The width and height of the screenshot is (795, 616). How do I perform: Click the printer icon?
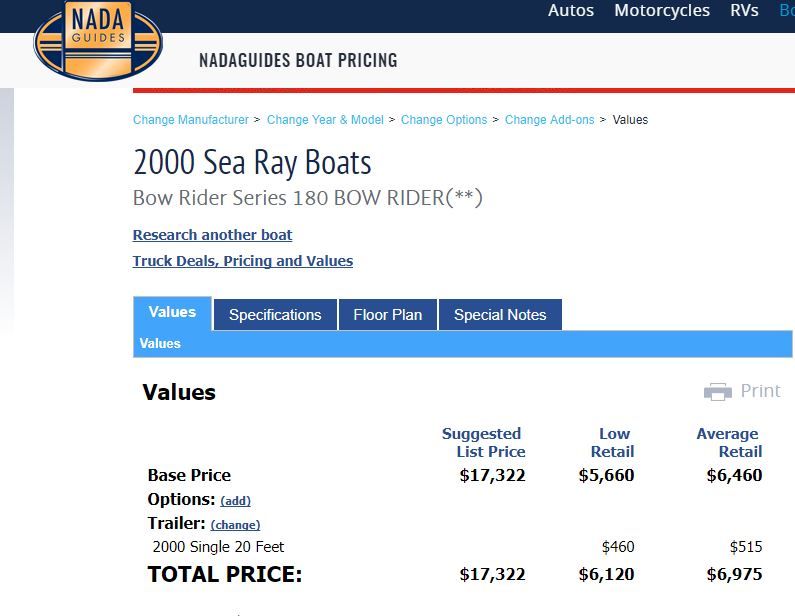point(717,392)
